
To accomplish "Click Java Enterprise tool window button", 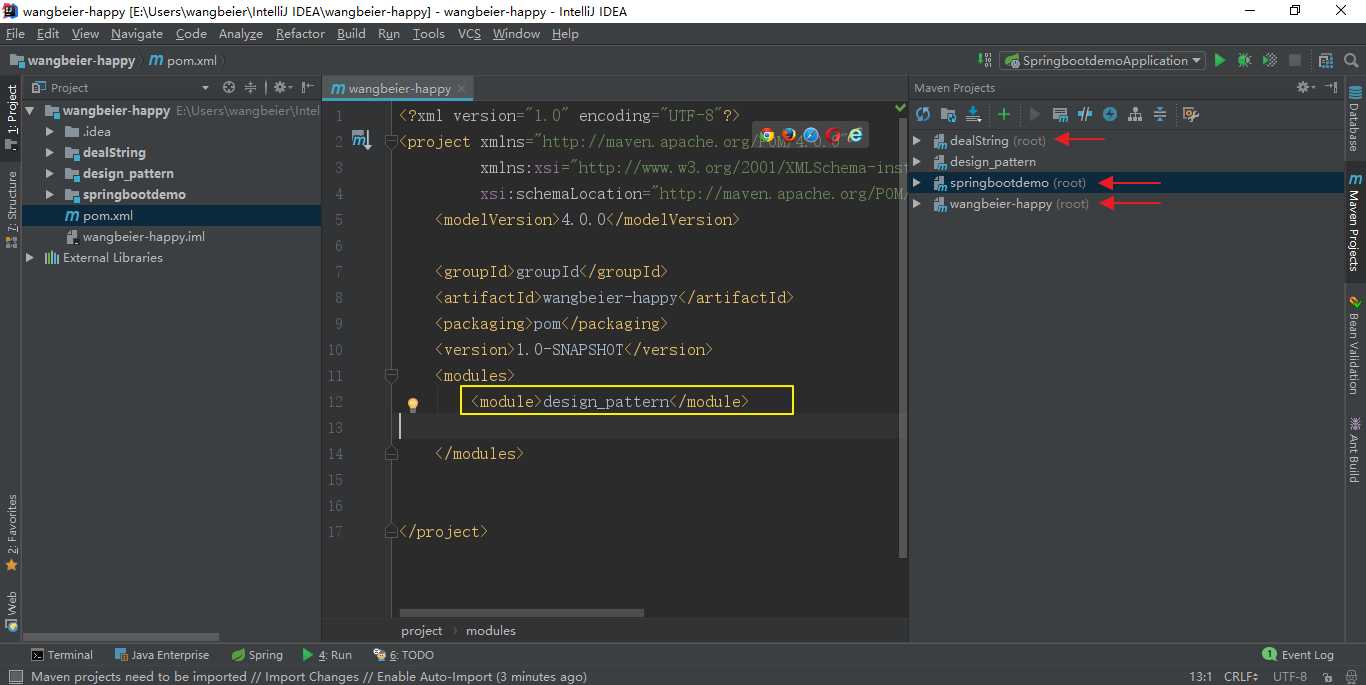I will click(162, 655).
